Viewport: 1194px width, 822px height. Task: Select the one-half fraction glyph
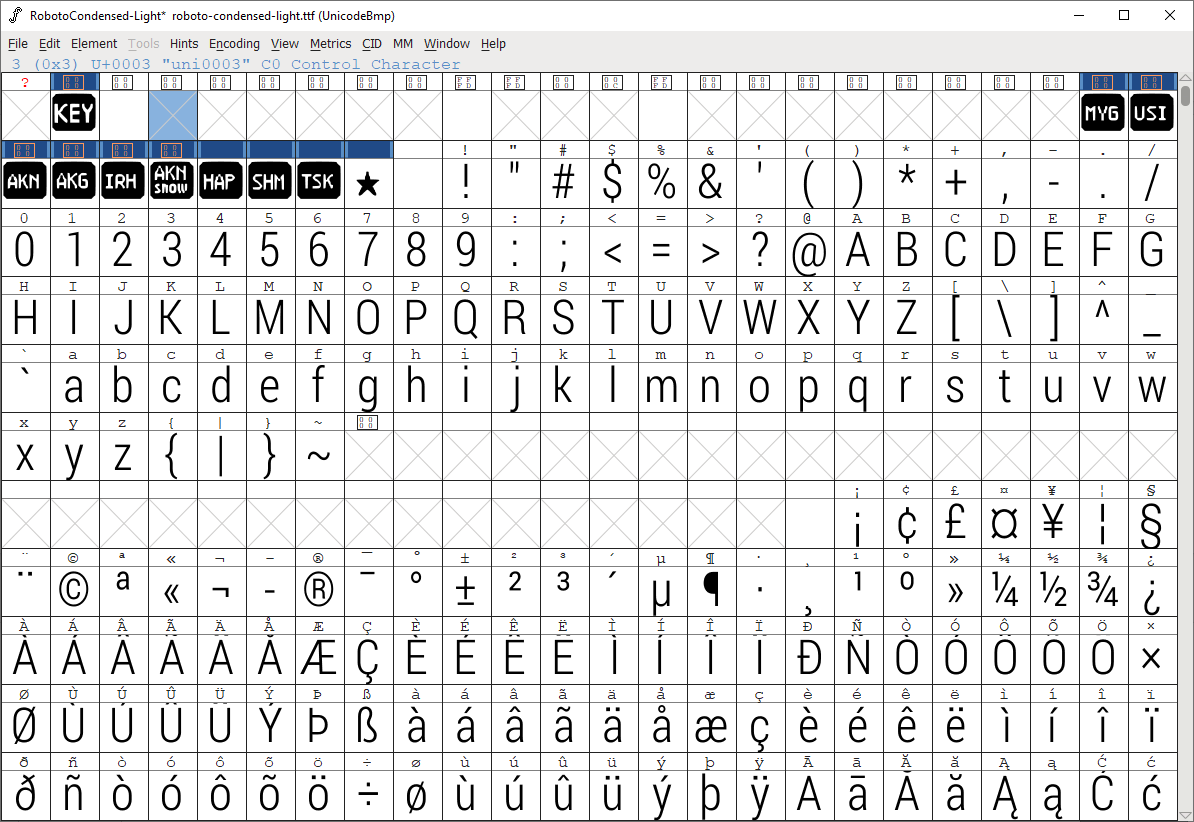click(1054, 590)
